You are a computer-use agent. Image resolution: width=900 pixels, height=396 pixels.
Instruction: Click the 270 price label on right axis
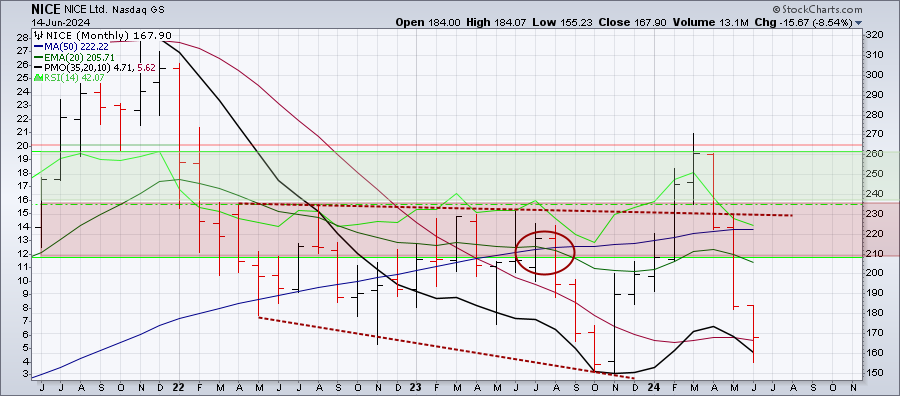[874, 134]
